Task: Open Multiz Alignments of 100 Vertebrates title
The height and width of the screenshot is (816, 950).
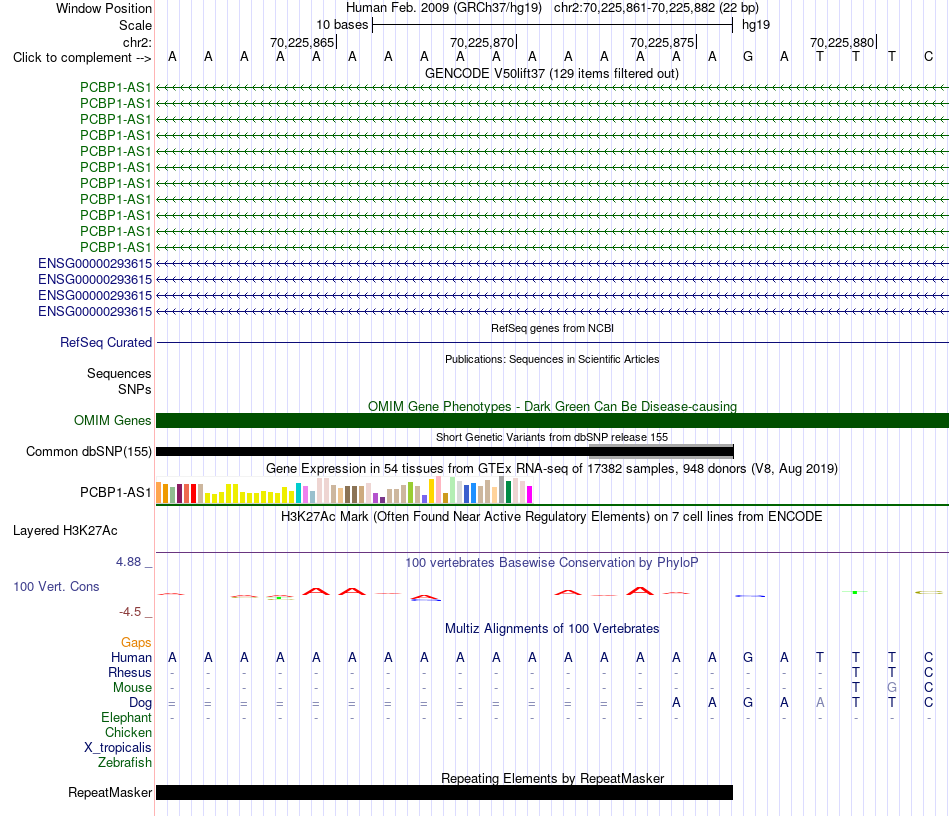Action: pyautogui.click(x=552, y=629)
